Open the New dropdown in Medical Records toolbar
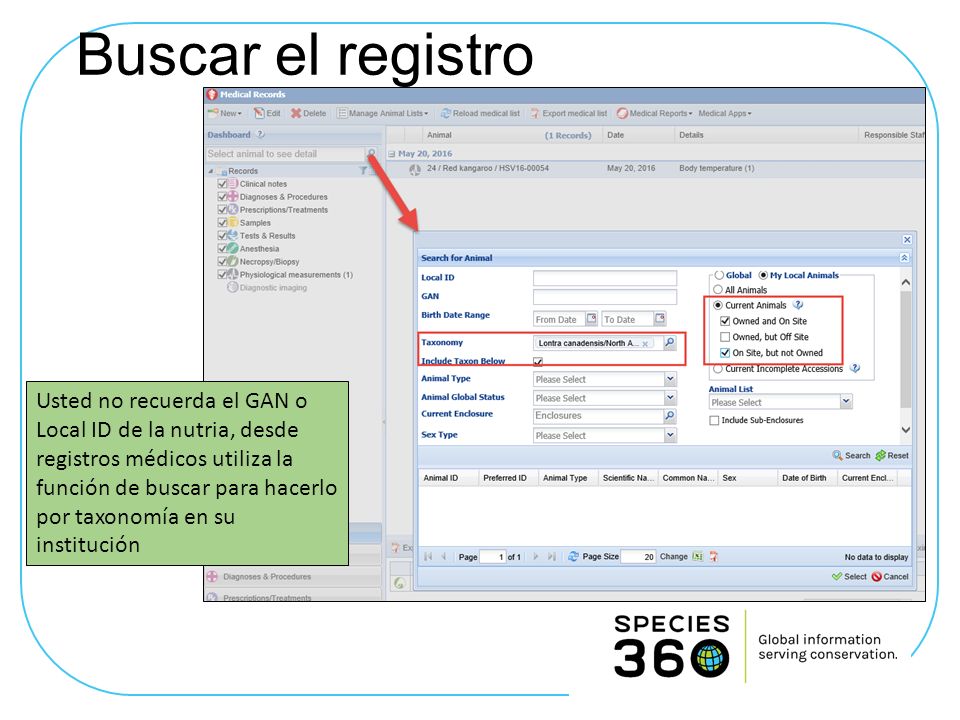The image size is (960, 720). pos(225,113)
